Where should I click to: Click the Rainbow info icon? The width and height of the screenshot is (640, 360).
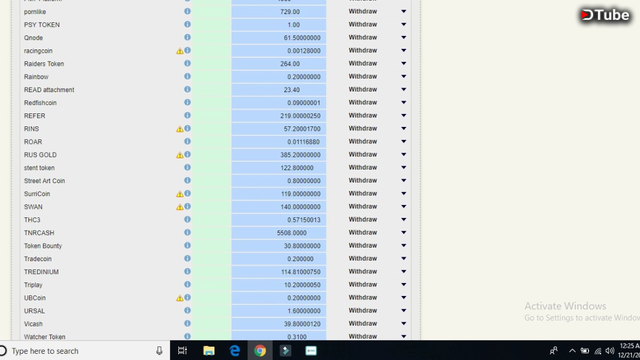[187, 76]
